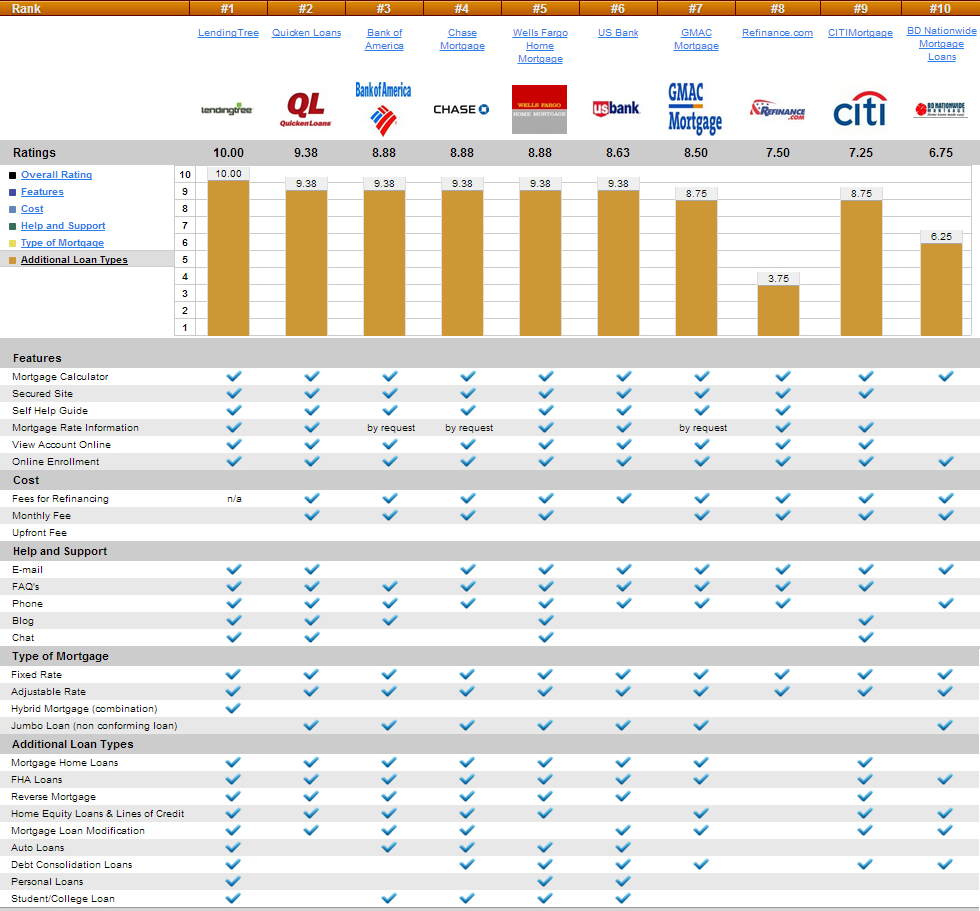Click LendingTree's Hybrid Mortgage checkmark

click(x=232, y=708)
